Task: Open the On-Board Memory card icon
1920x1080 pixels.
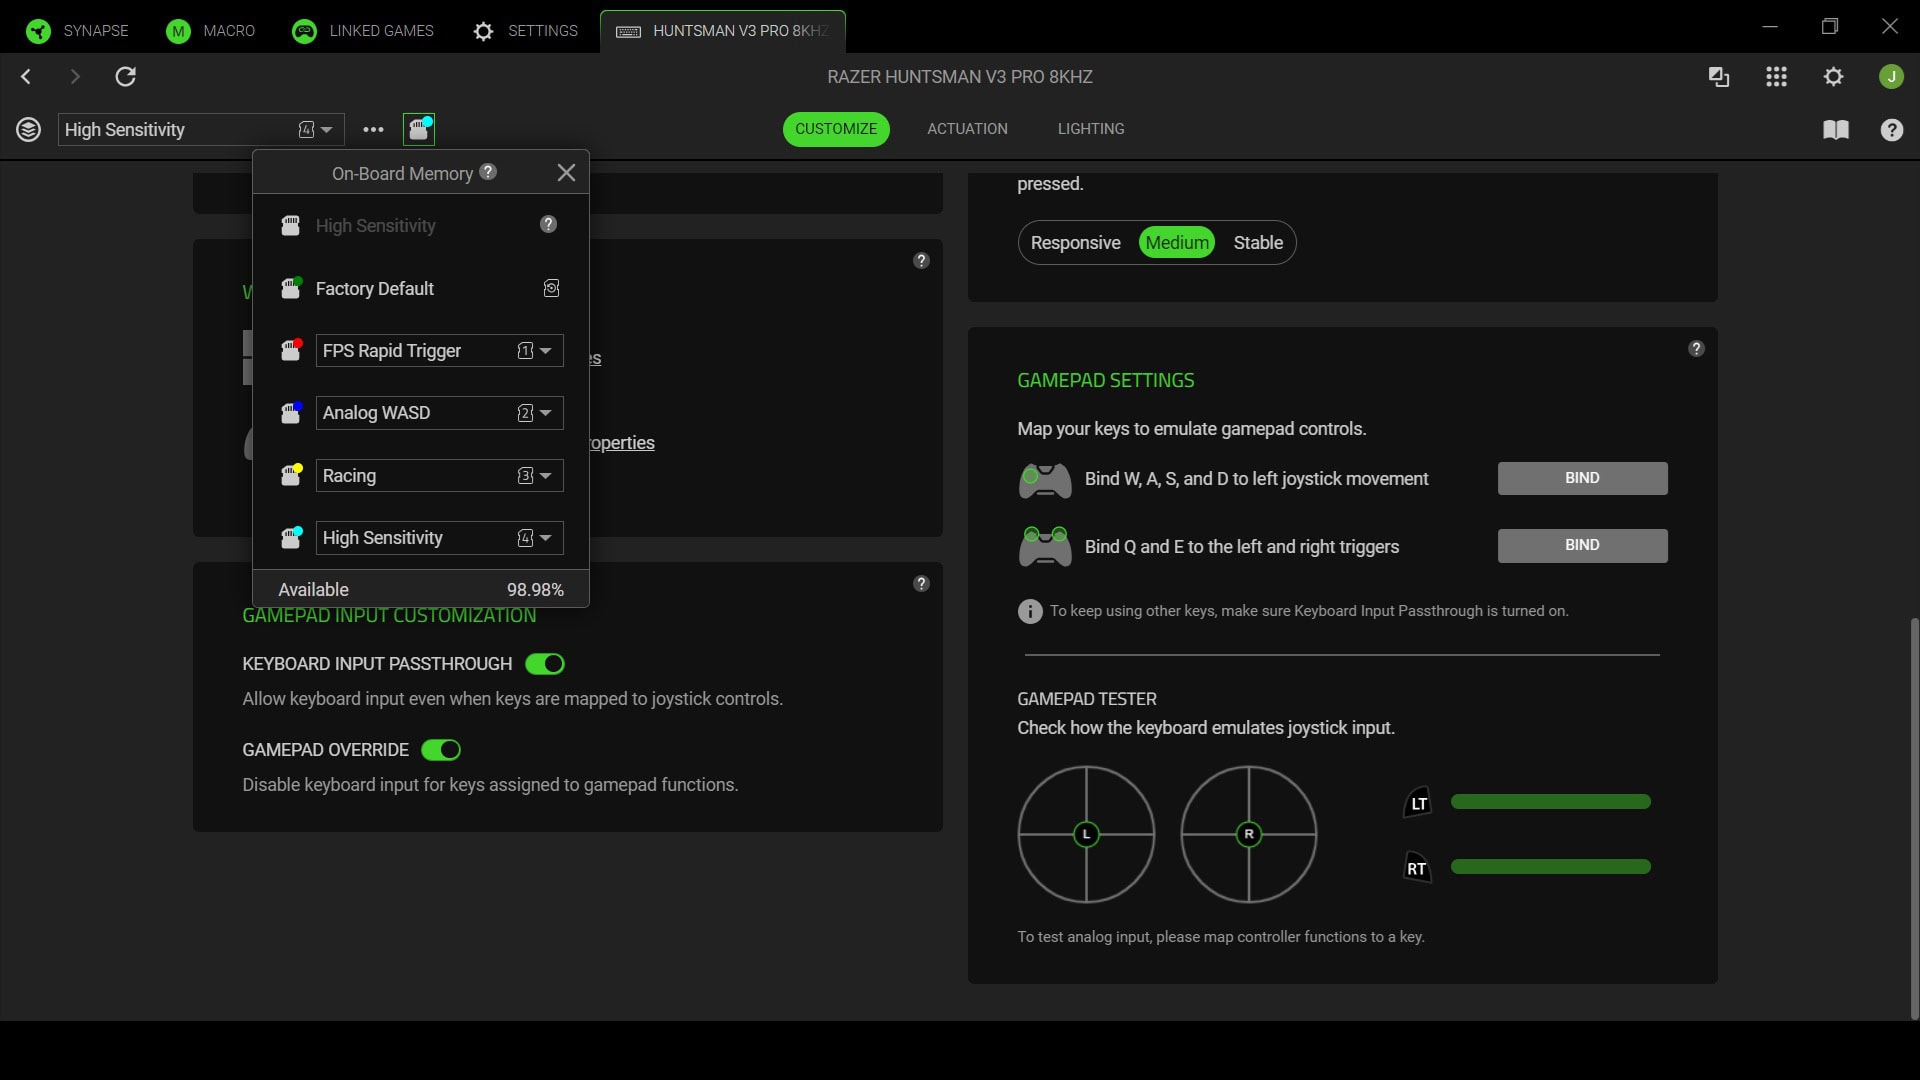Action: click(419, 129)
